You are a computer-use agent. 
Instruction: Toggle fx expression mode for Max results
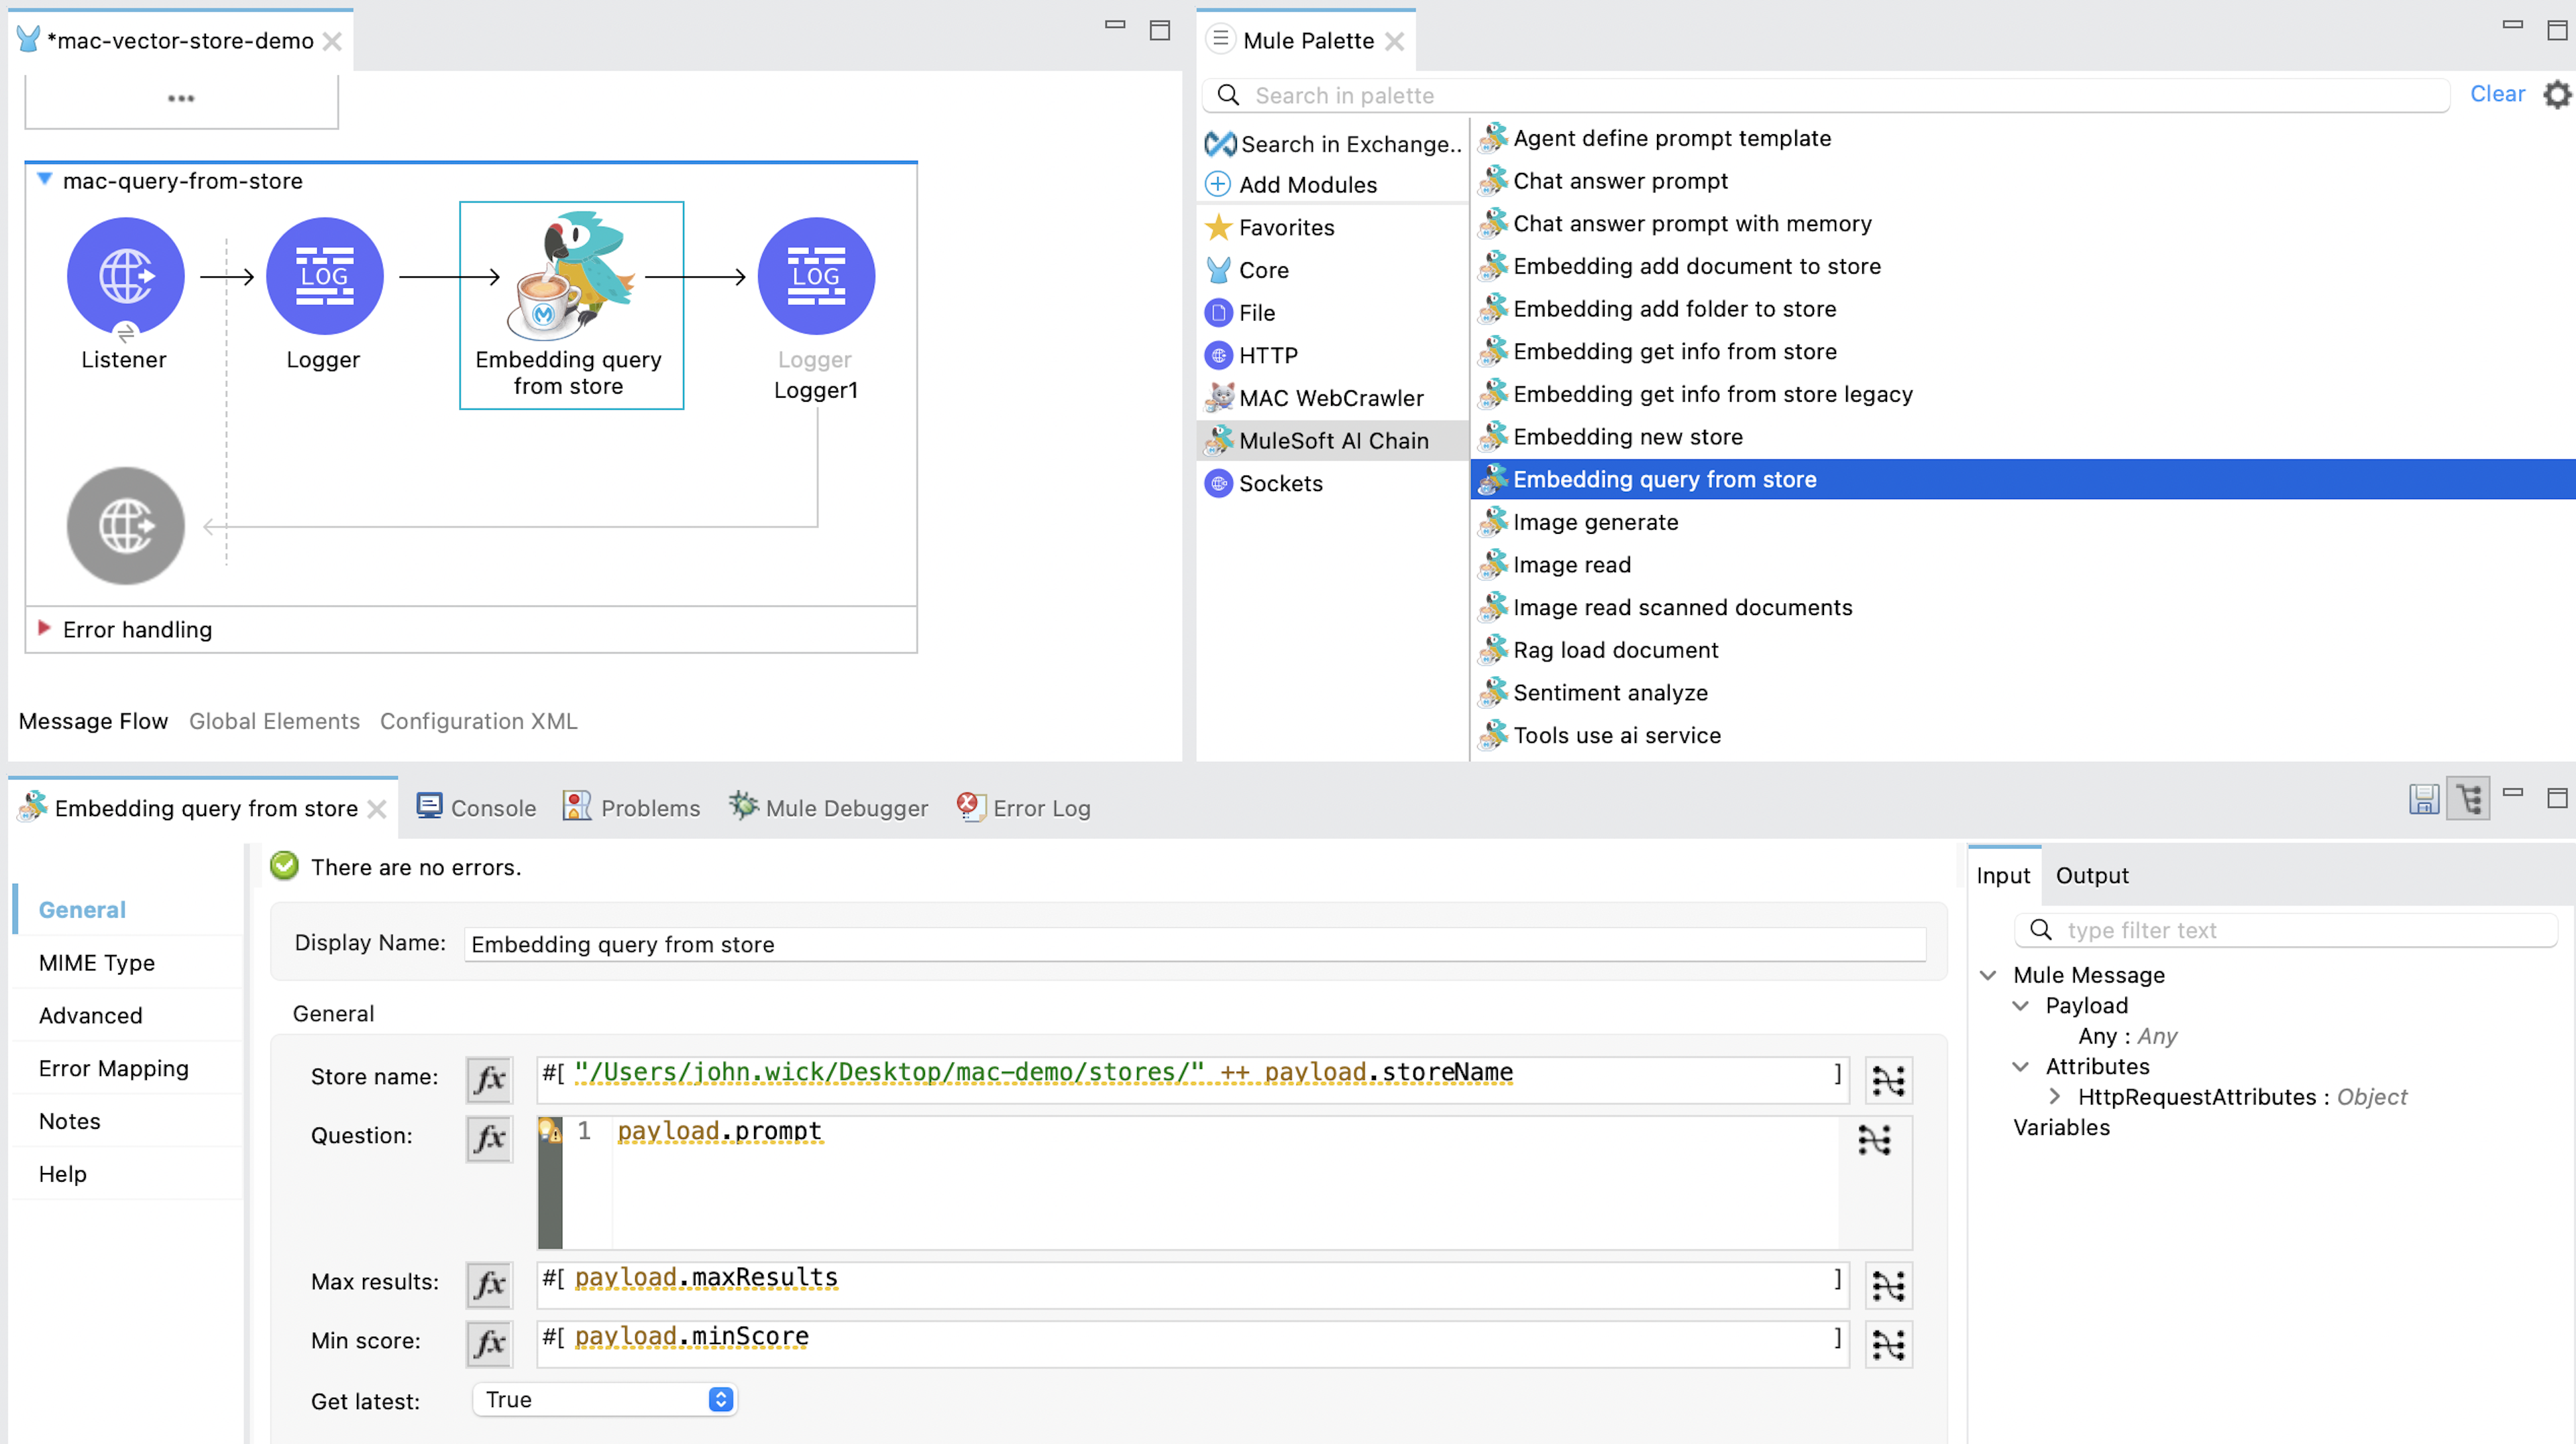(489, 1284)
